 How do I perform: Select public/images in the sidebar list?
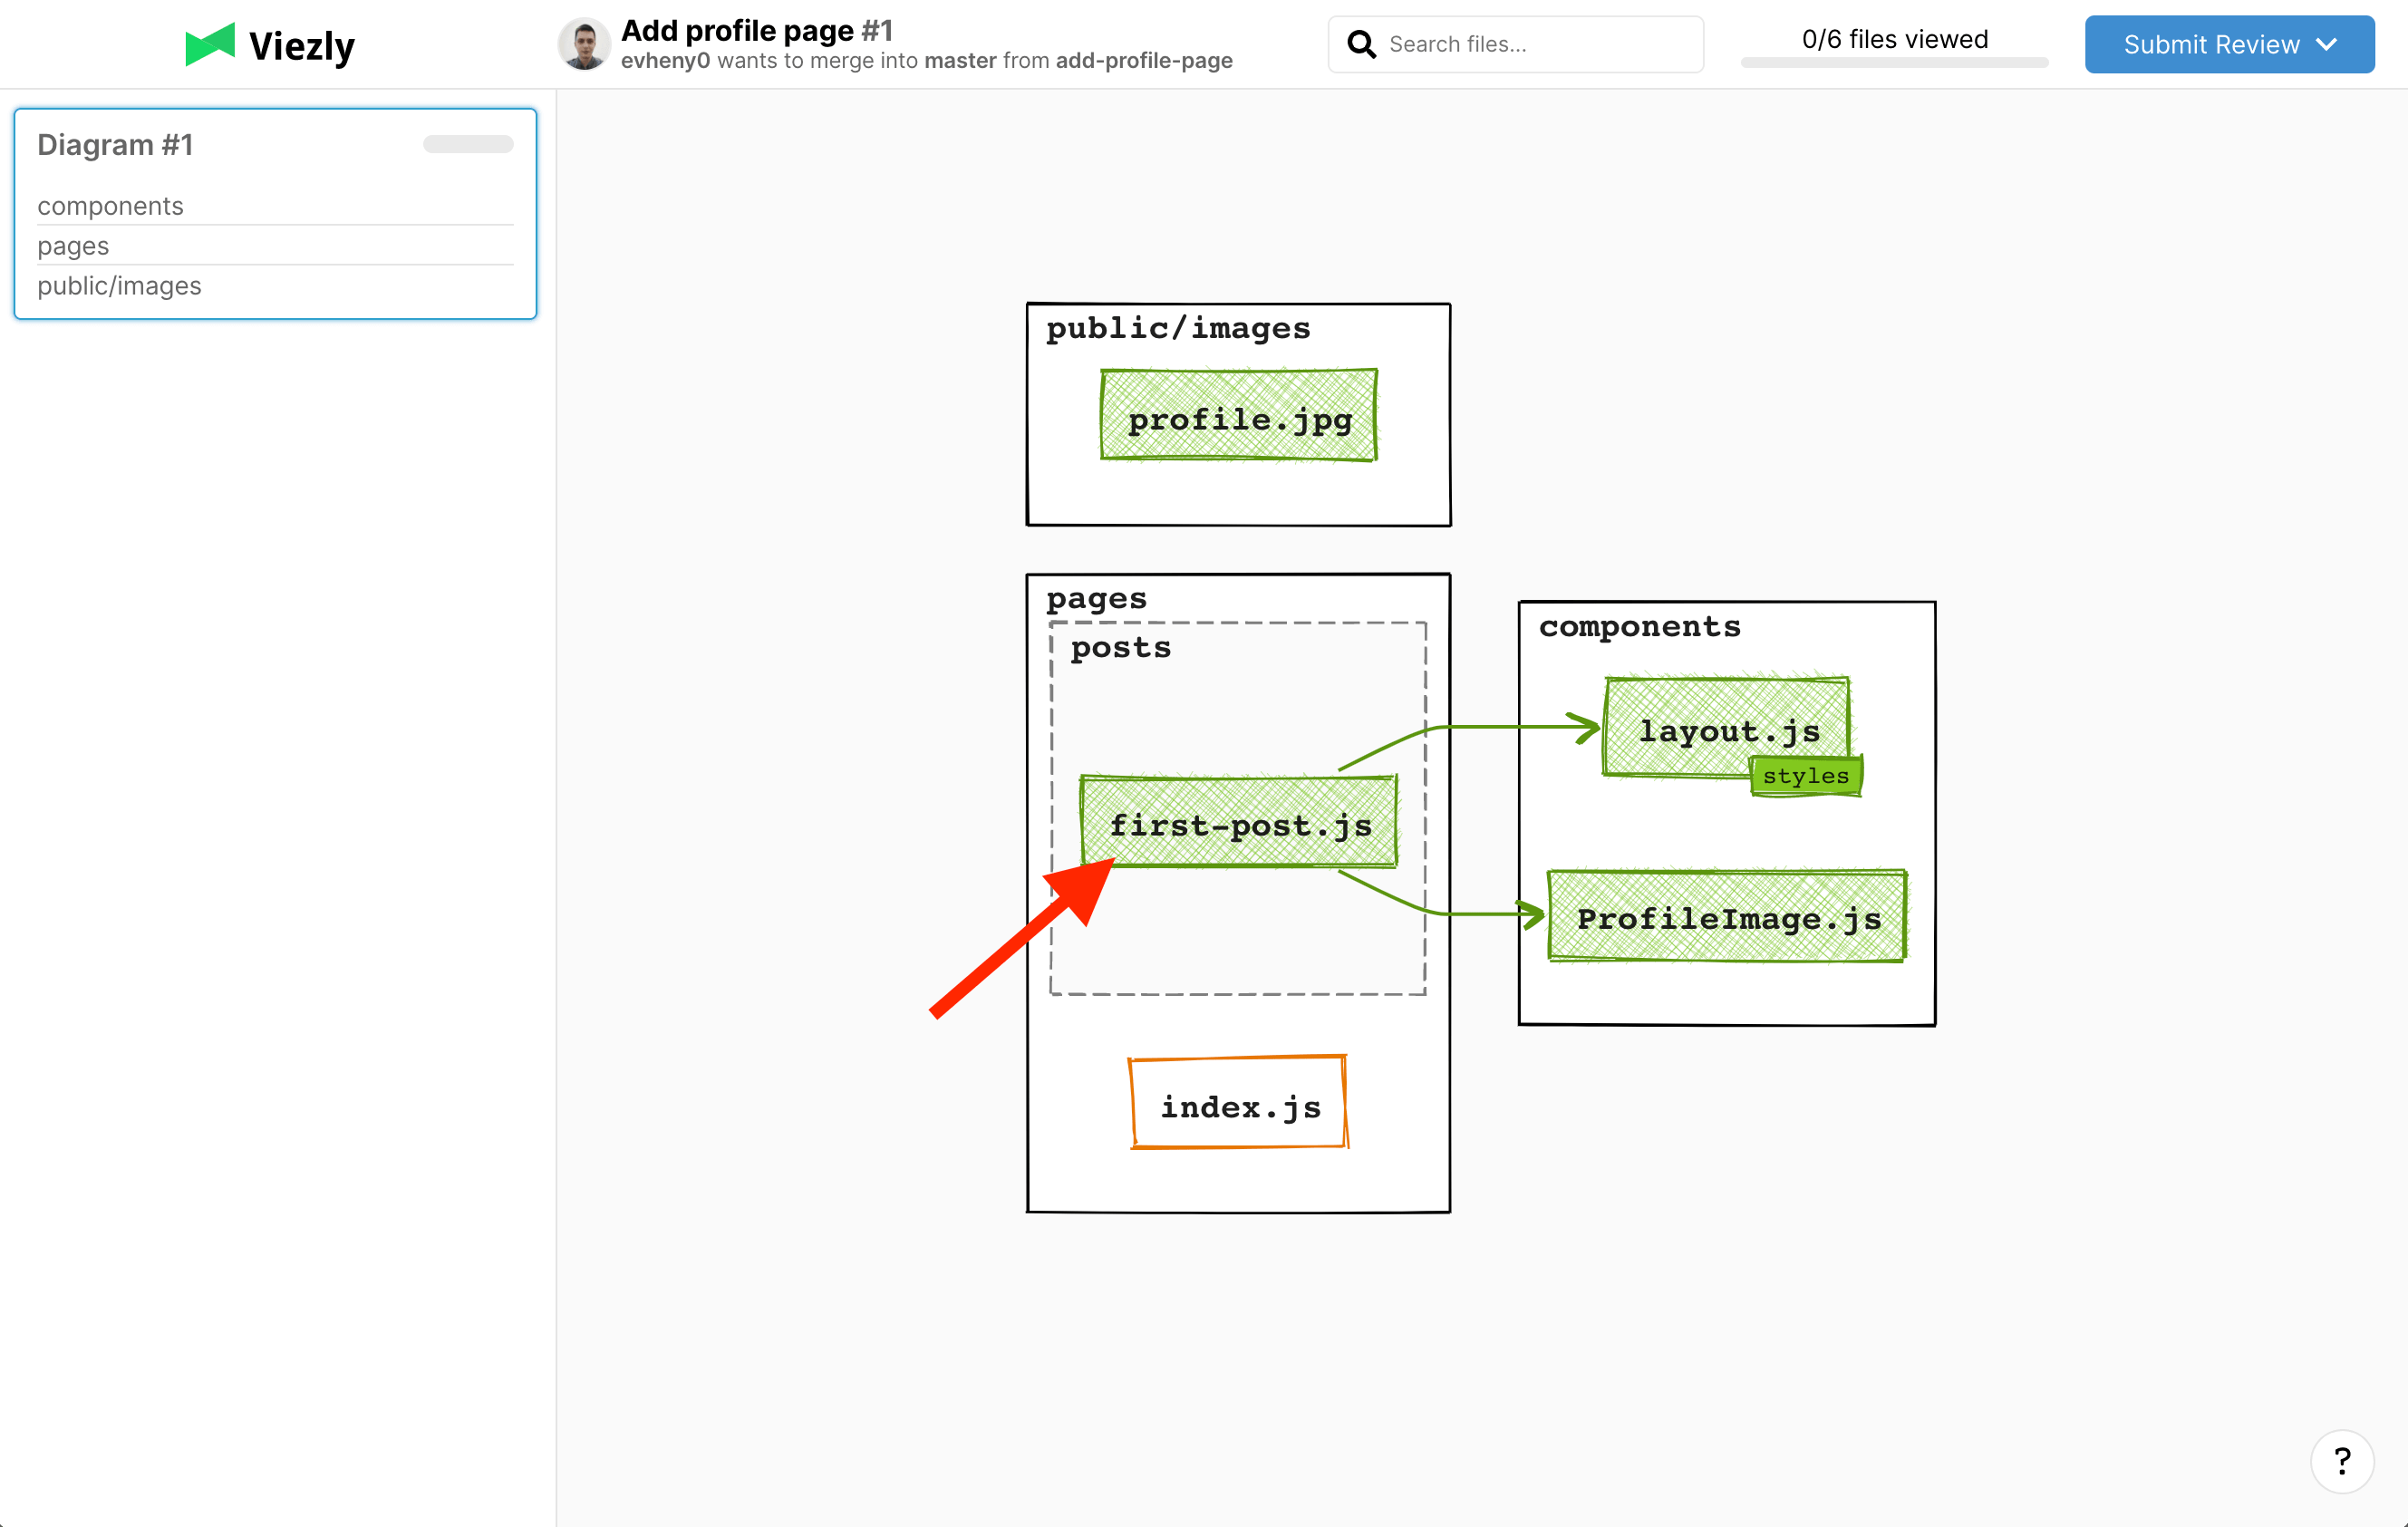tap(119, 286)
